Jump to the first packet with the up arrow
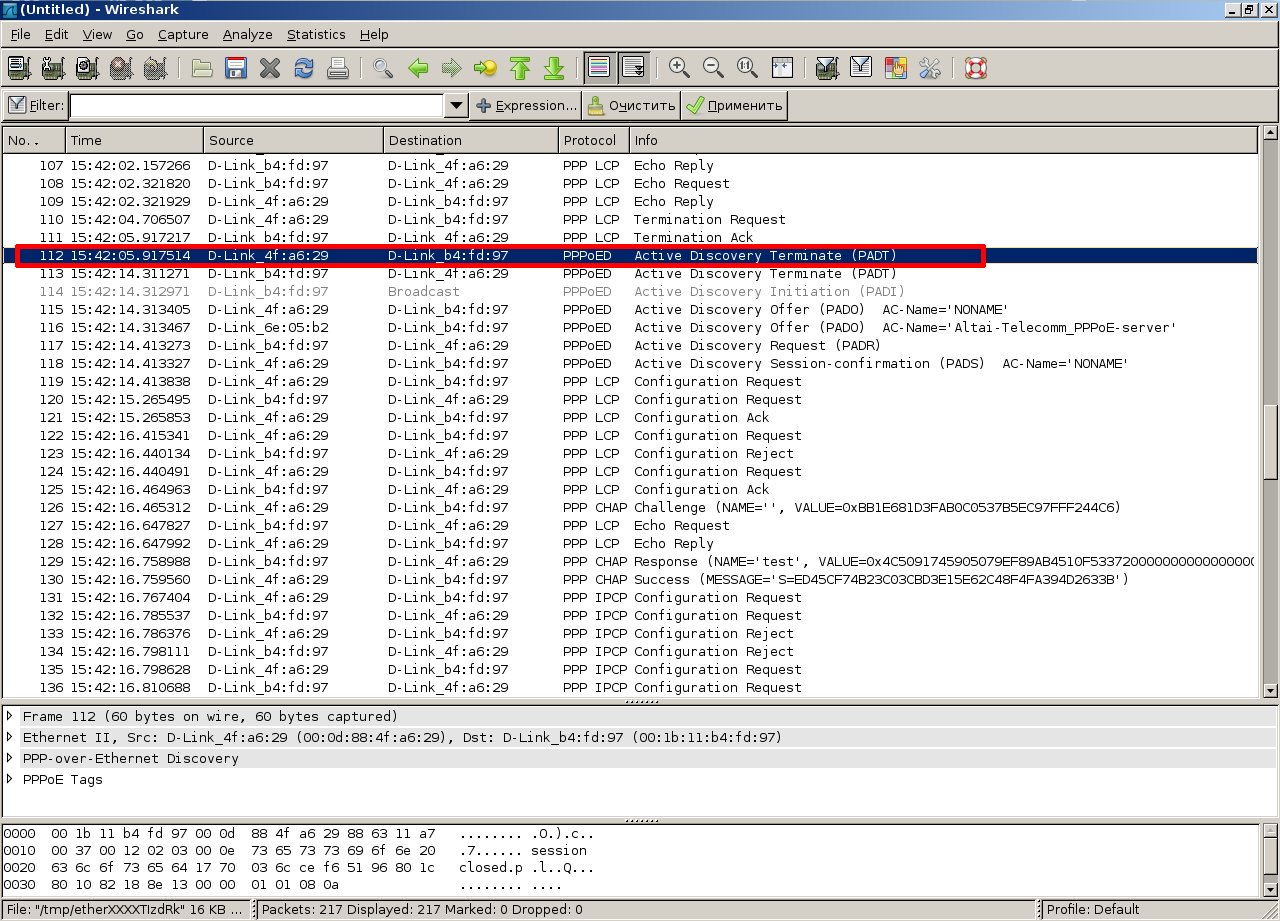Viewport: 1280px width, 921px height. coord(519,68)
